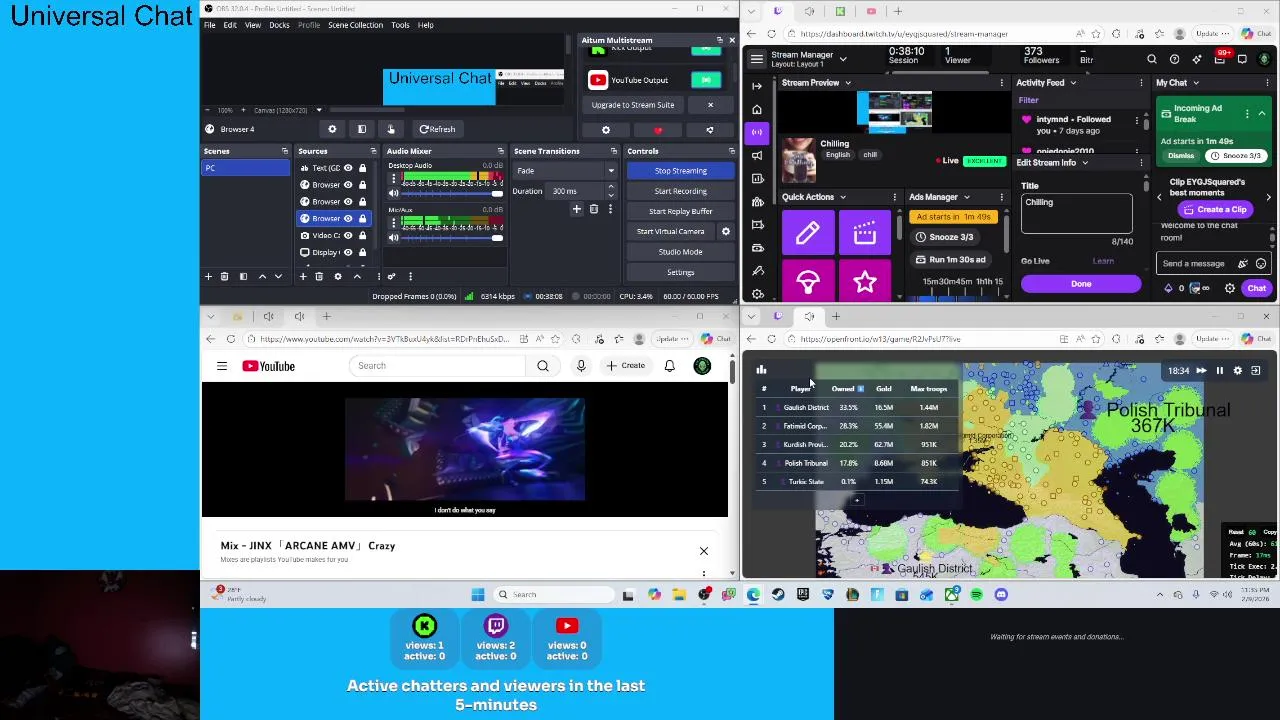Viewport: 1280px width, 720px height.
Task: Click the Edit Stream Info pencil quick action
Action: coord(807,233)
